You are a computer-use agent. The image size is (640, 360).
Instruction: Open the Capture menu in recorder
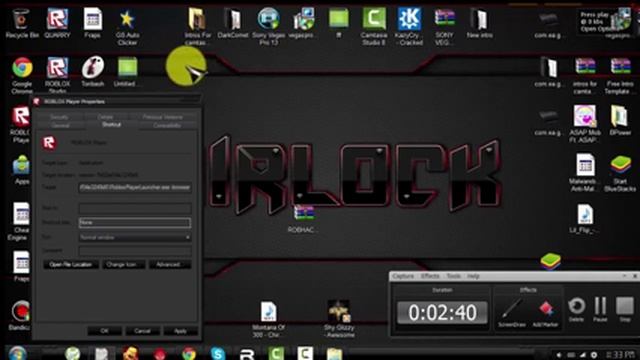(403, 276)
